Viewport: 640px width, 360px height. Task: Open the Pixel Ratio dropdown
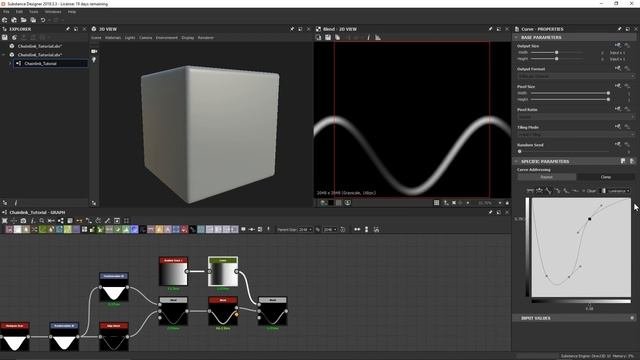pos(576,117)
